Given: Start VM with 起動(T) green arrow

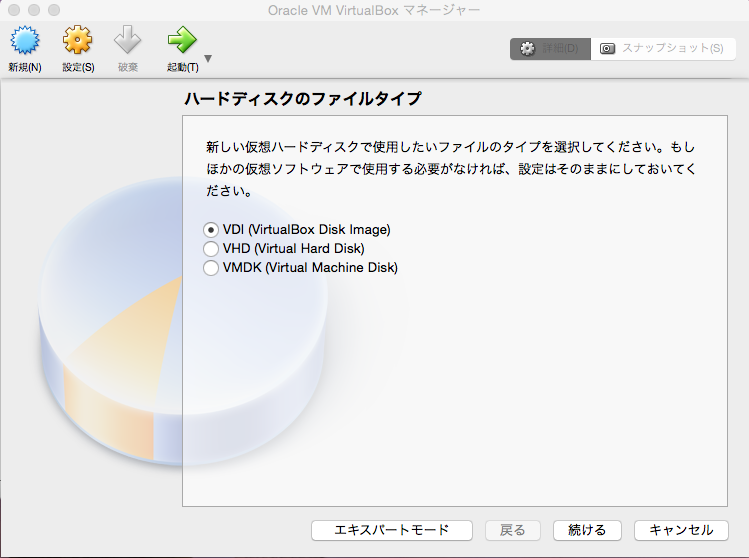Looking at the screenshot, I should tap(182, 40).
